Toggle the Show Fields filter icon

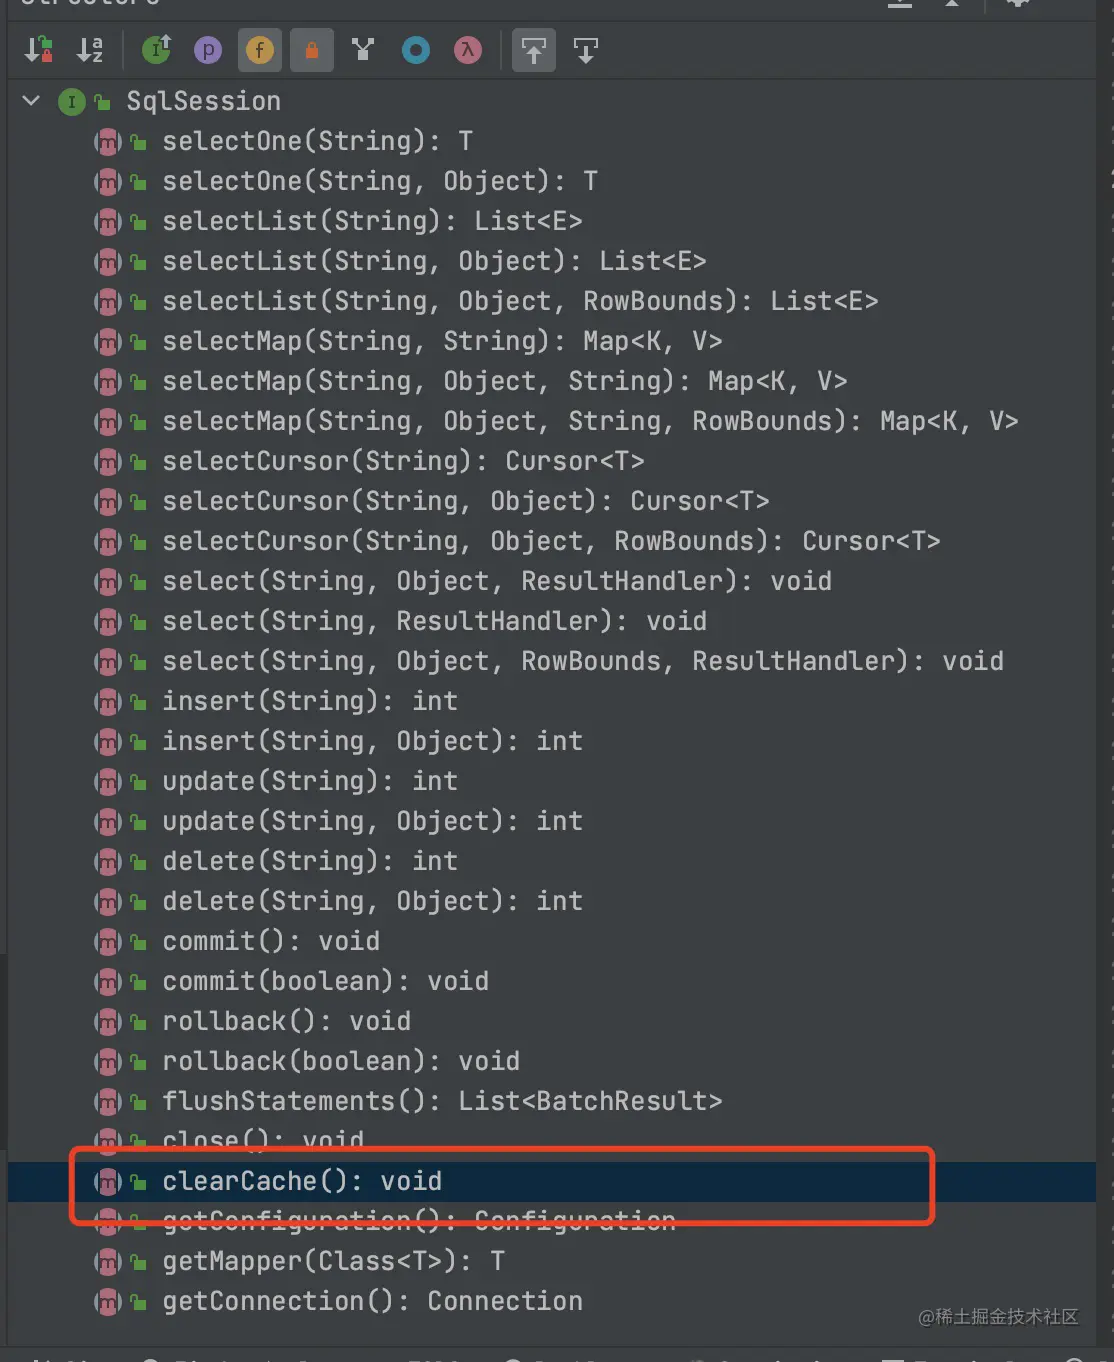(260, 49)
